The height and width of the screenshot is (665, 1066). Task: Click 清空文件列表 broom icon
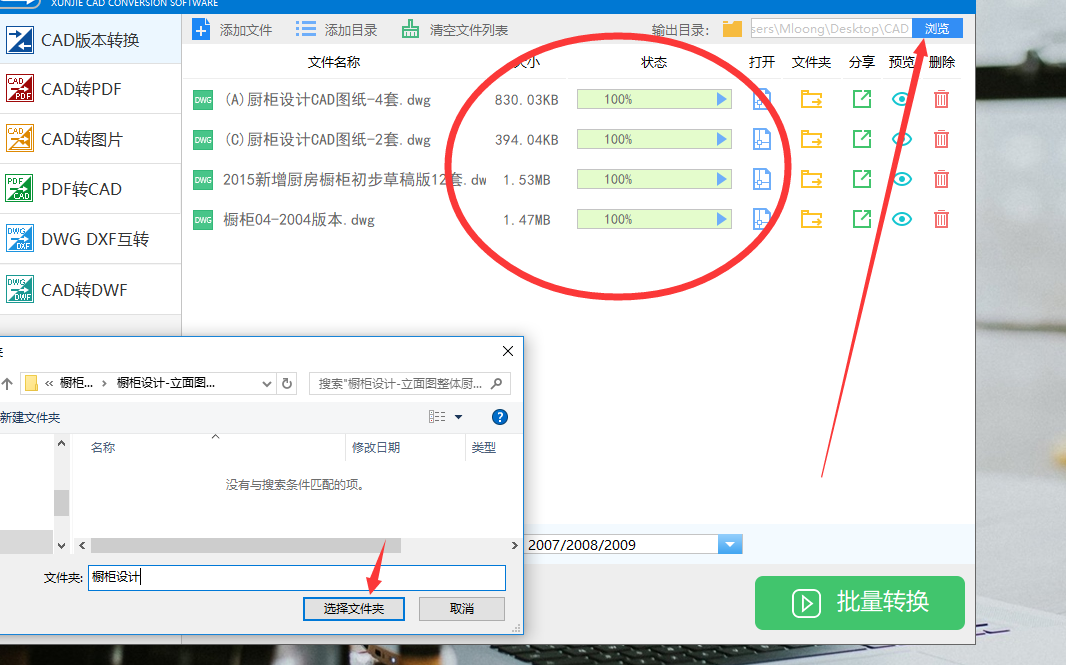(410, 29)
